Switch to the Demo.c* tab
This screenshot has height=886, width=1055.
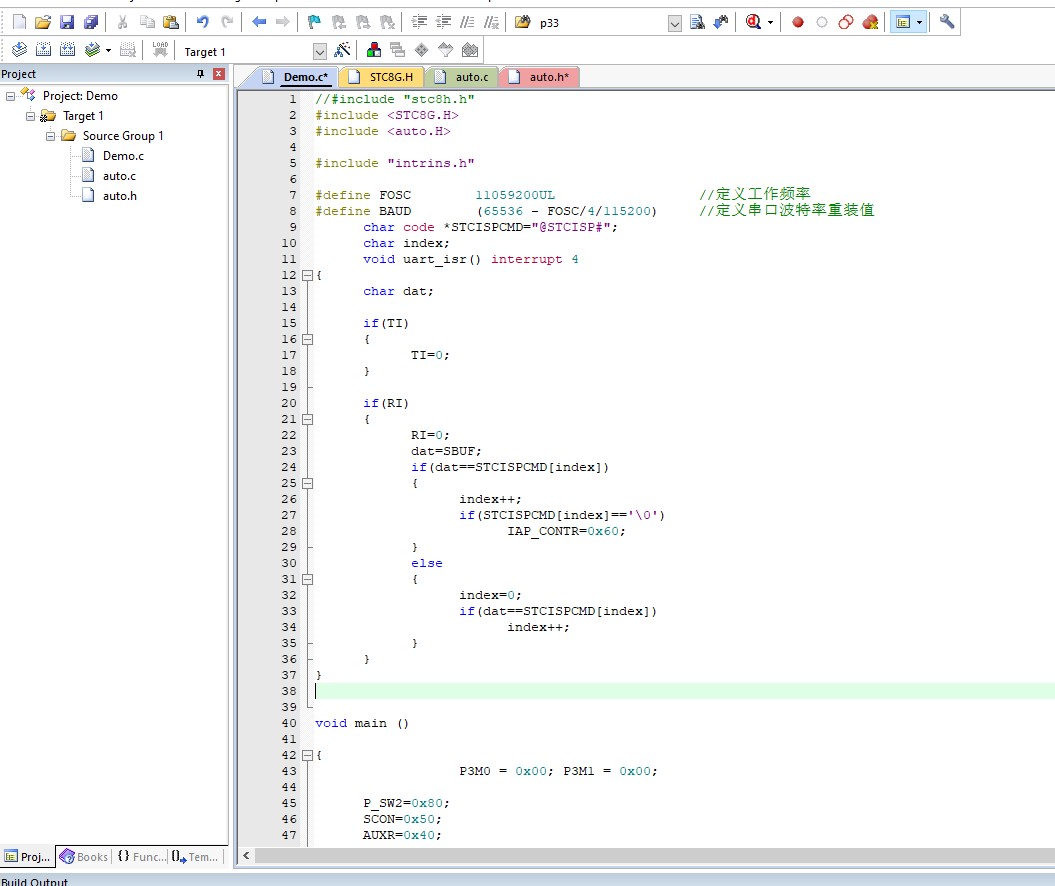[297, 77]
